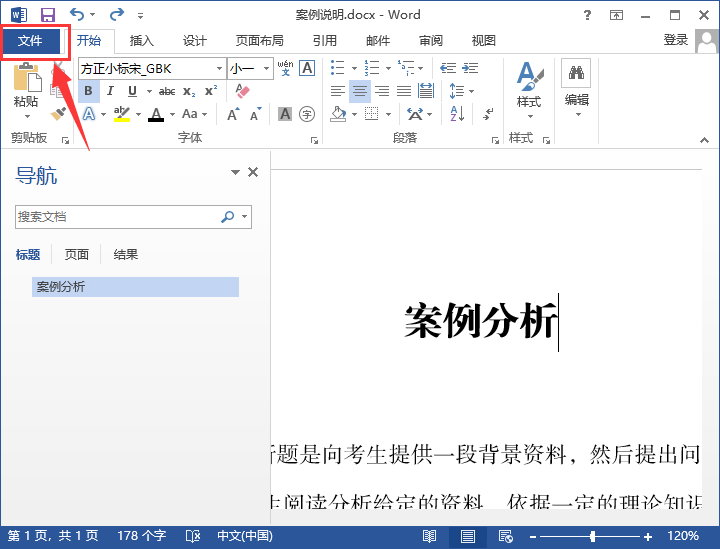The image size is (720, 549).
Task: Show 结果 tab in navigation pane
Action: (x=125, y=254)
